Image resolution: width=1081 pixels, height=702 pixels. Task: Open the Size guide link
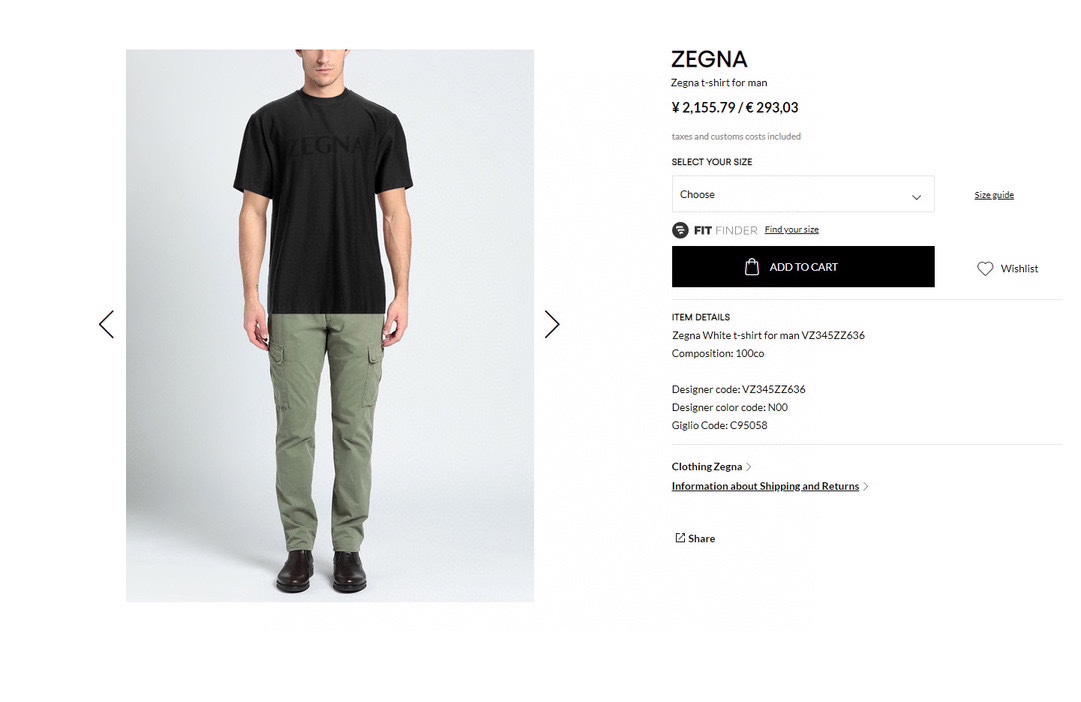[993, 195]
